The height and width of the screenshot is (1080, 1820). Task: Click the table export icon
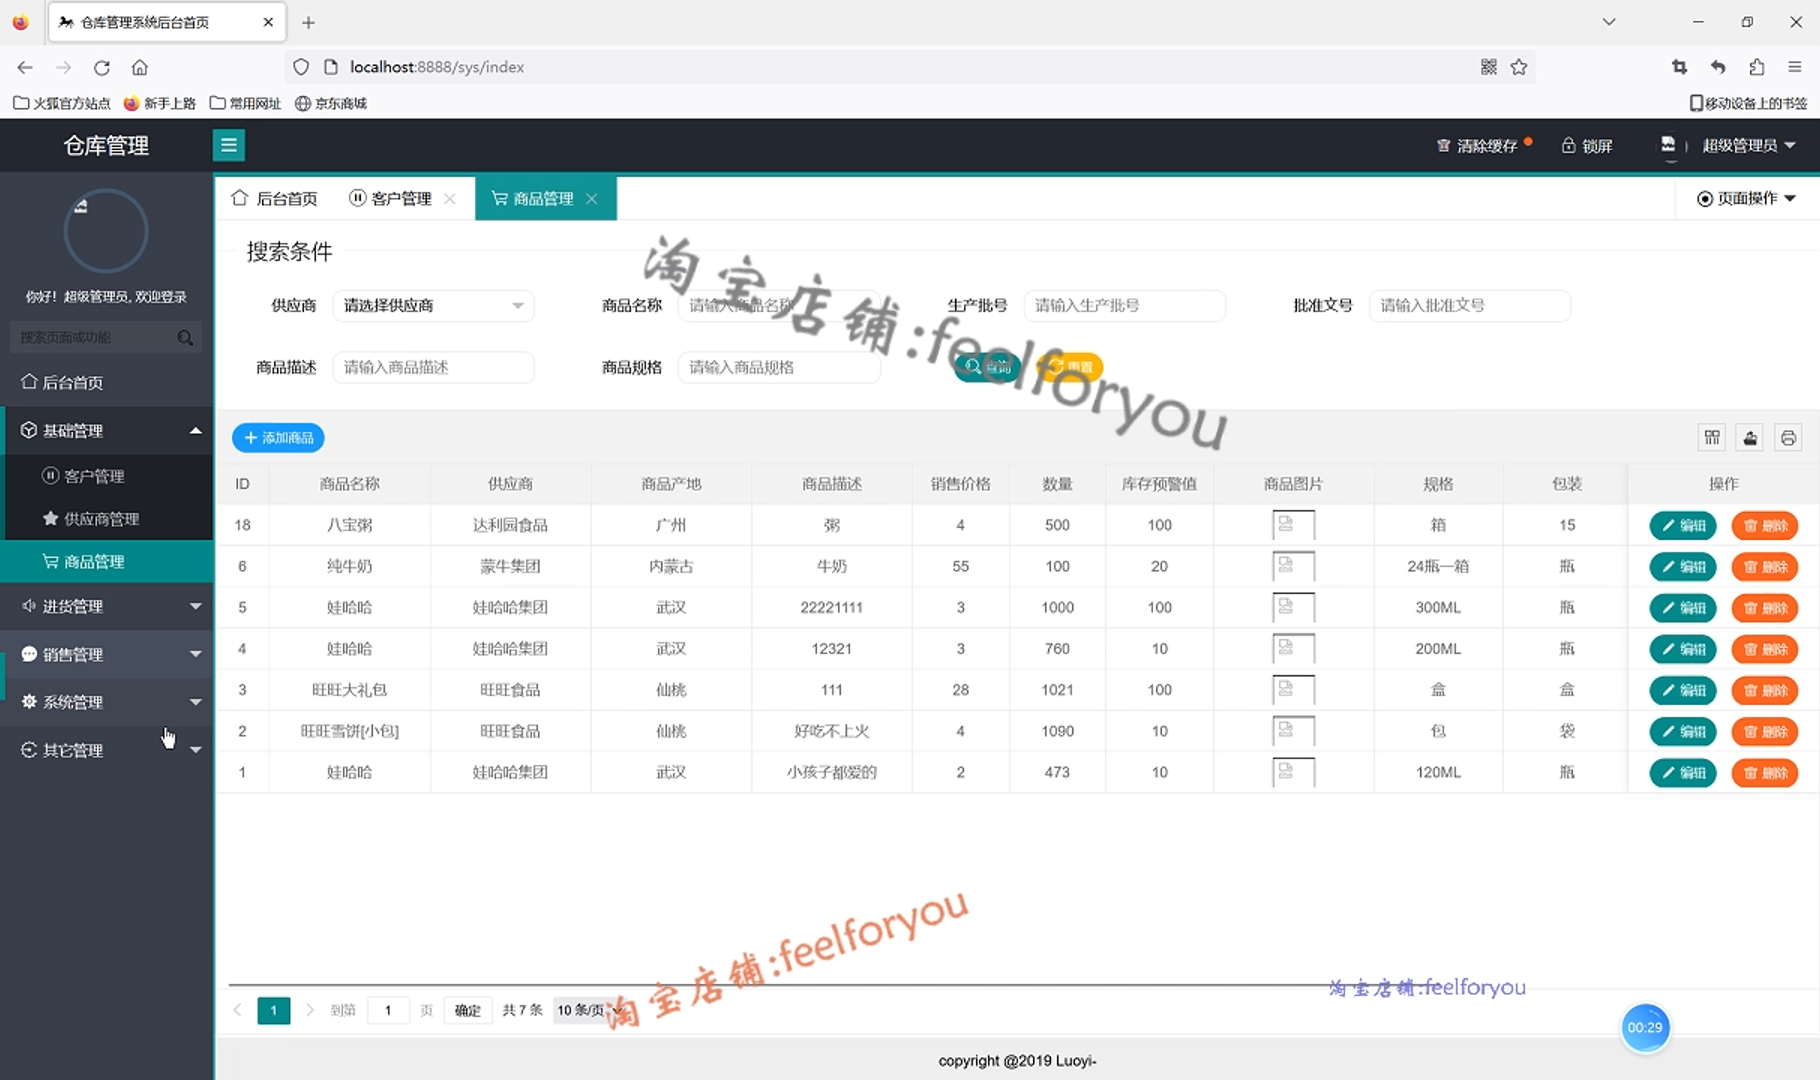tap(1750, 438)
